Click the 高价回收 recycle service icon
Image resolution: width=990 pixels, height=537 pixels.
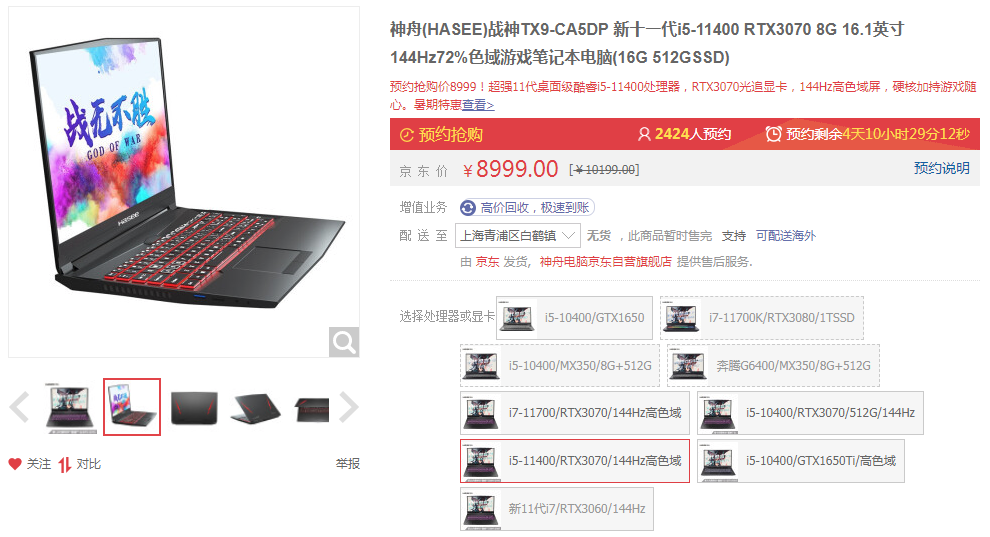(468, 208)
